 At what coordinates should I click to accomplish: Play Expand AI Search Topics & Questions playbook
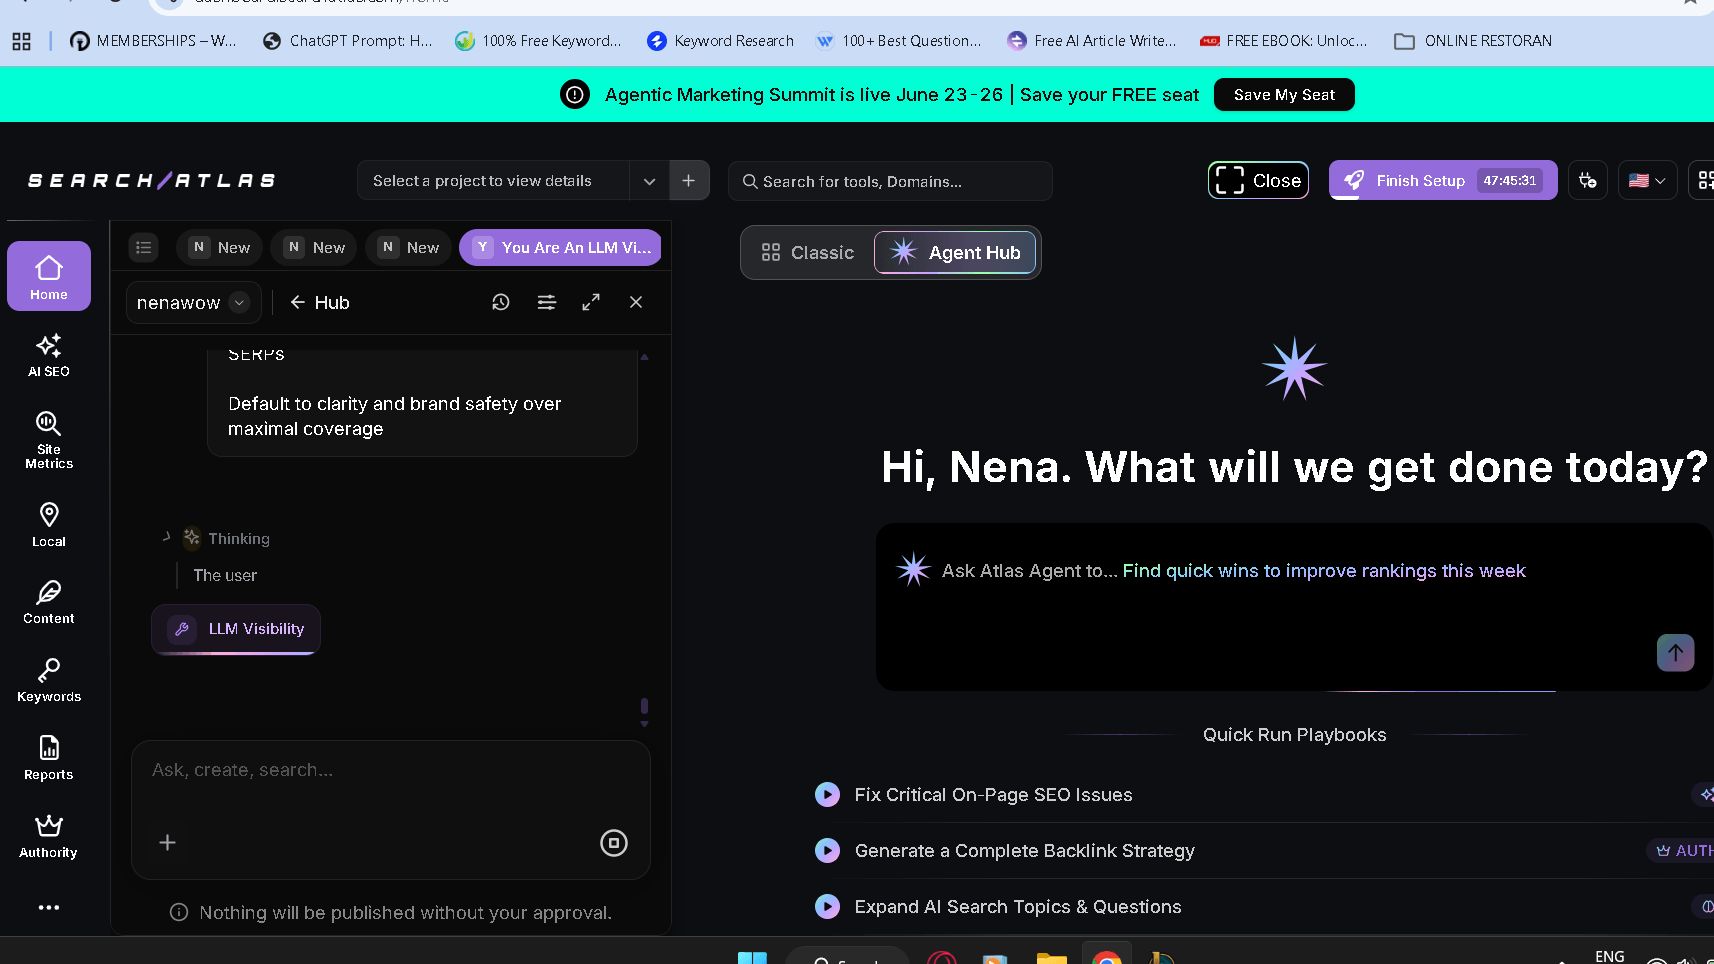(828, 907)
